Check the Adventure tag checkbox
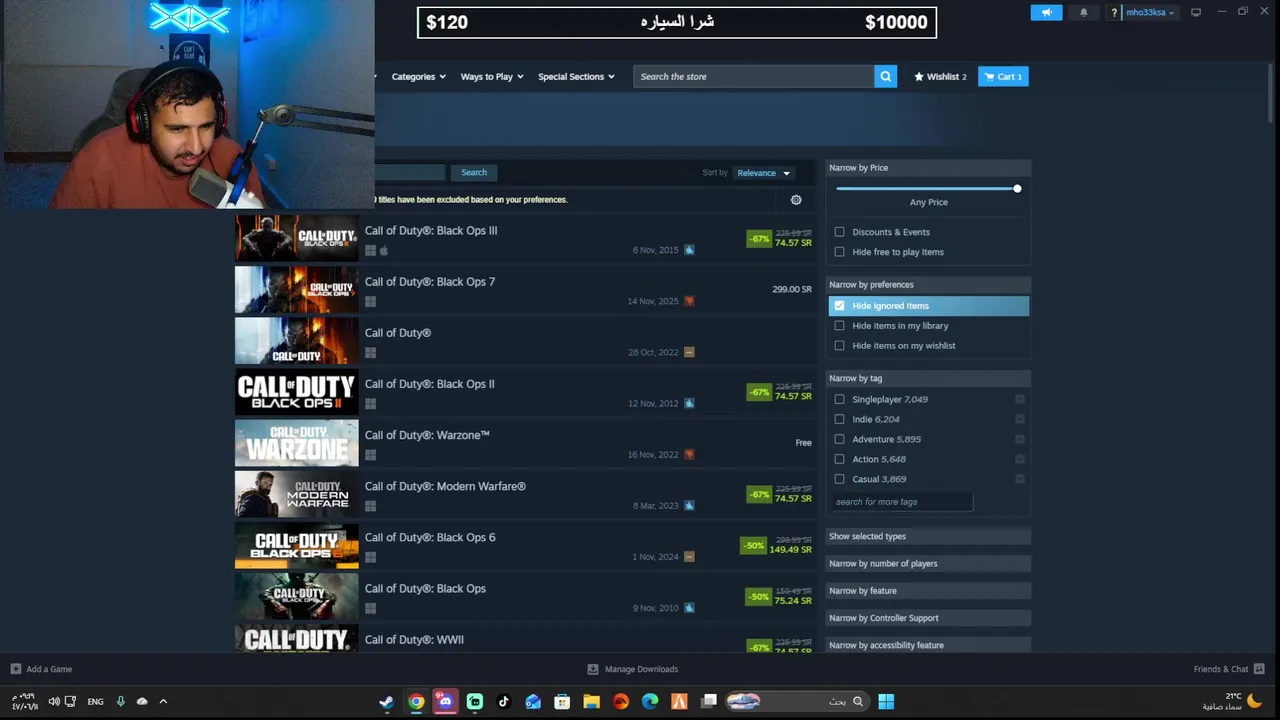The image size is (1280, 720). point(839,439)
